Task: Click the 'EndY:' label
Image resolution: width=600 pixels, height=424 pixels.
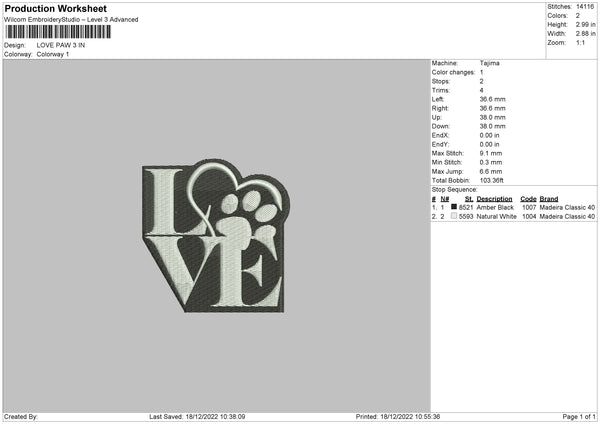Action: 440,145
